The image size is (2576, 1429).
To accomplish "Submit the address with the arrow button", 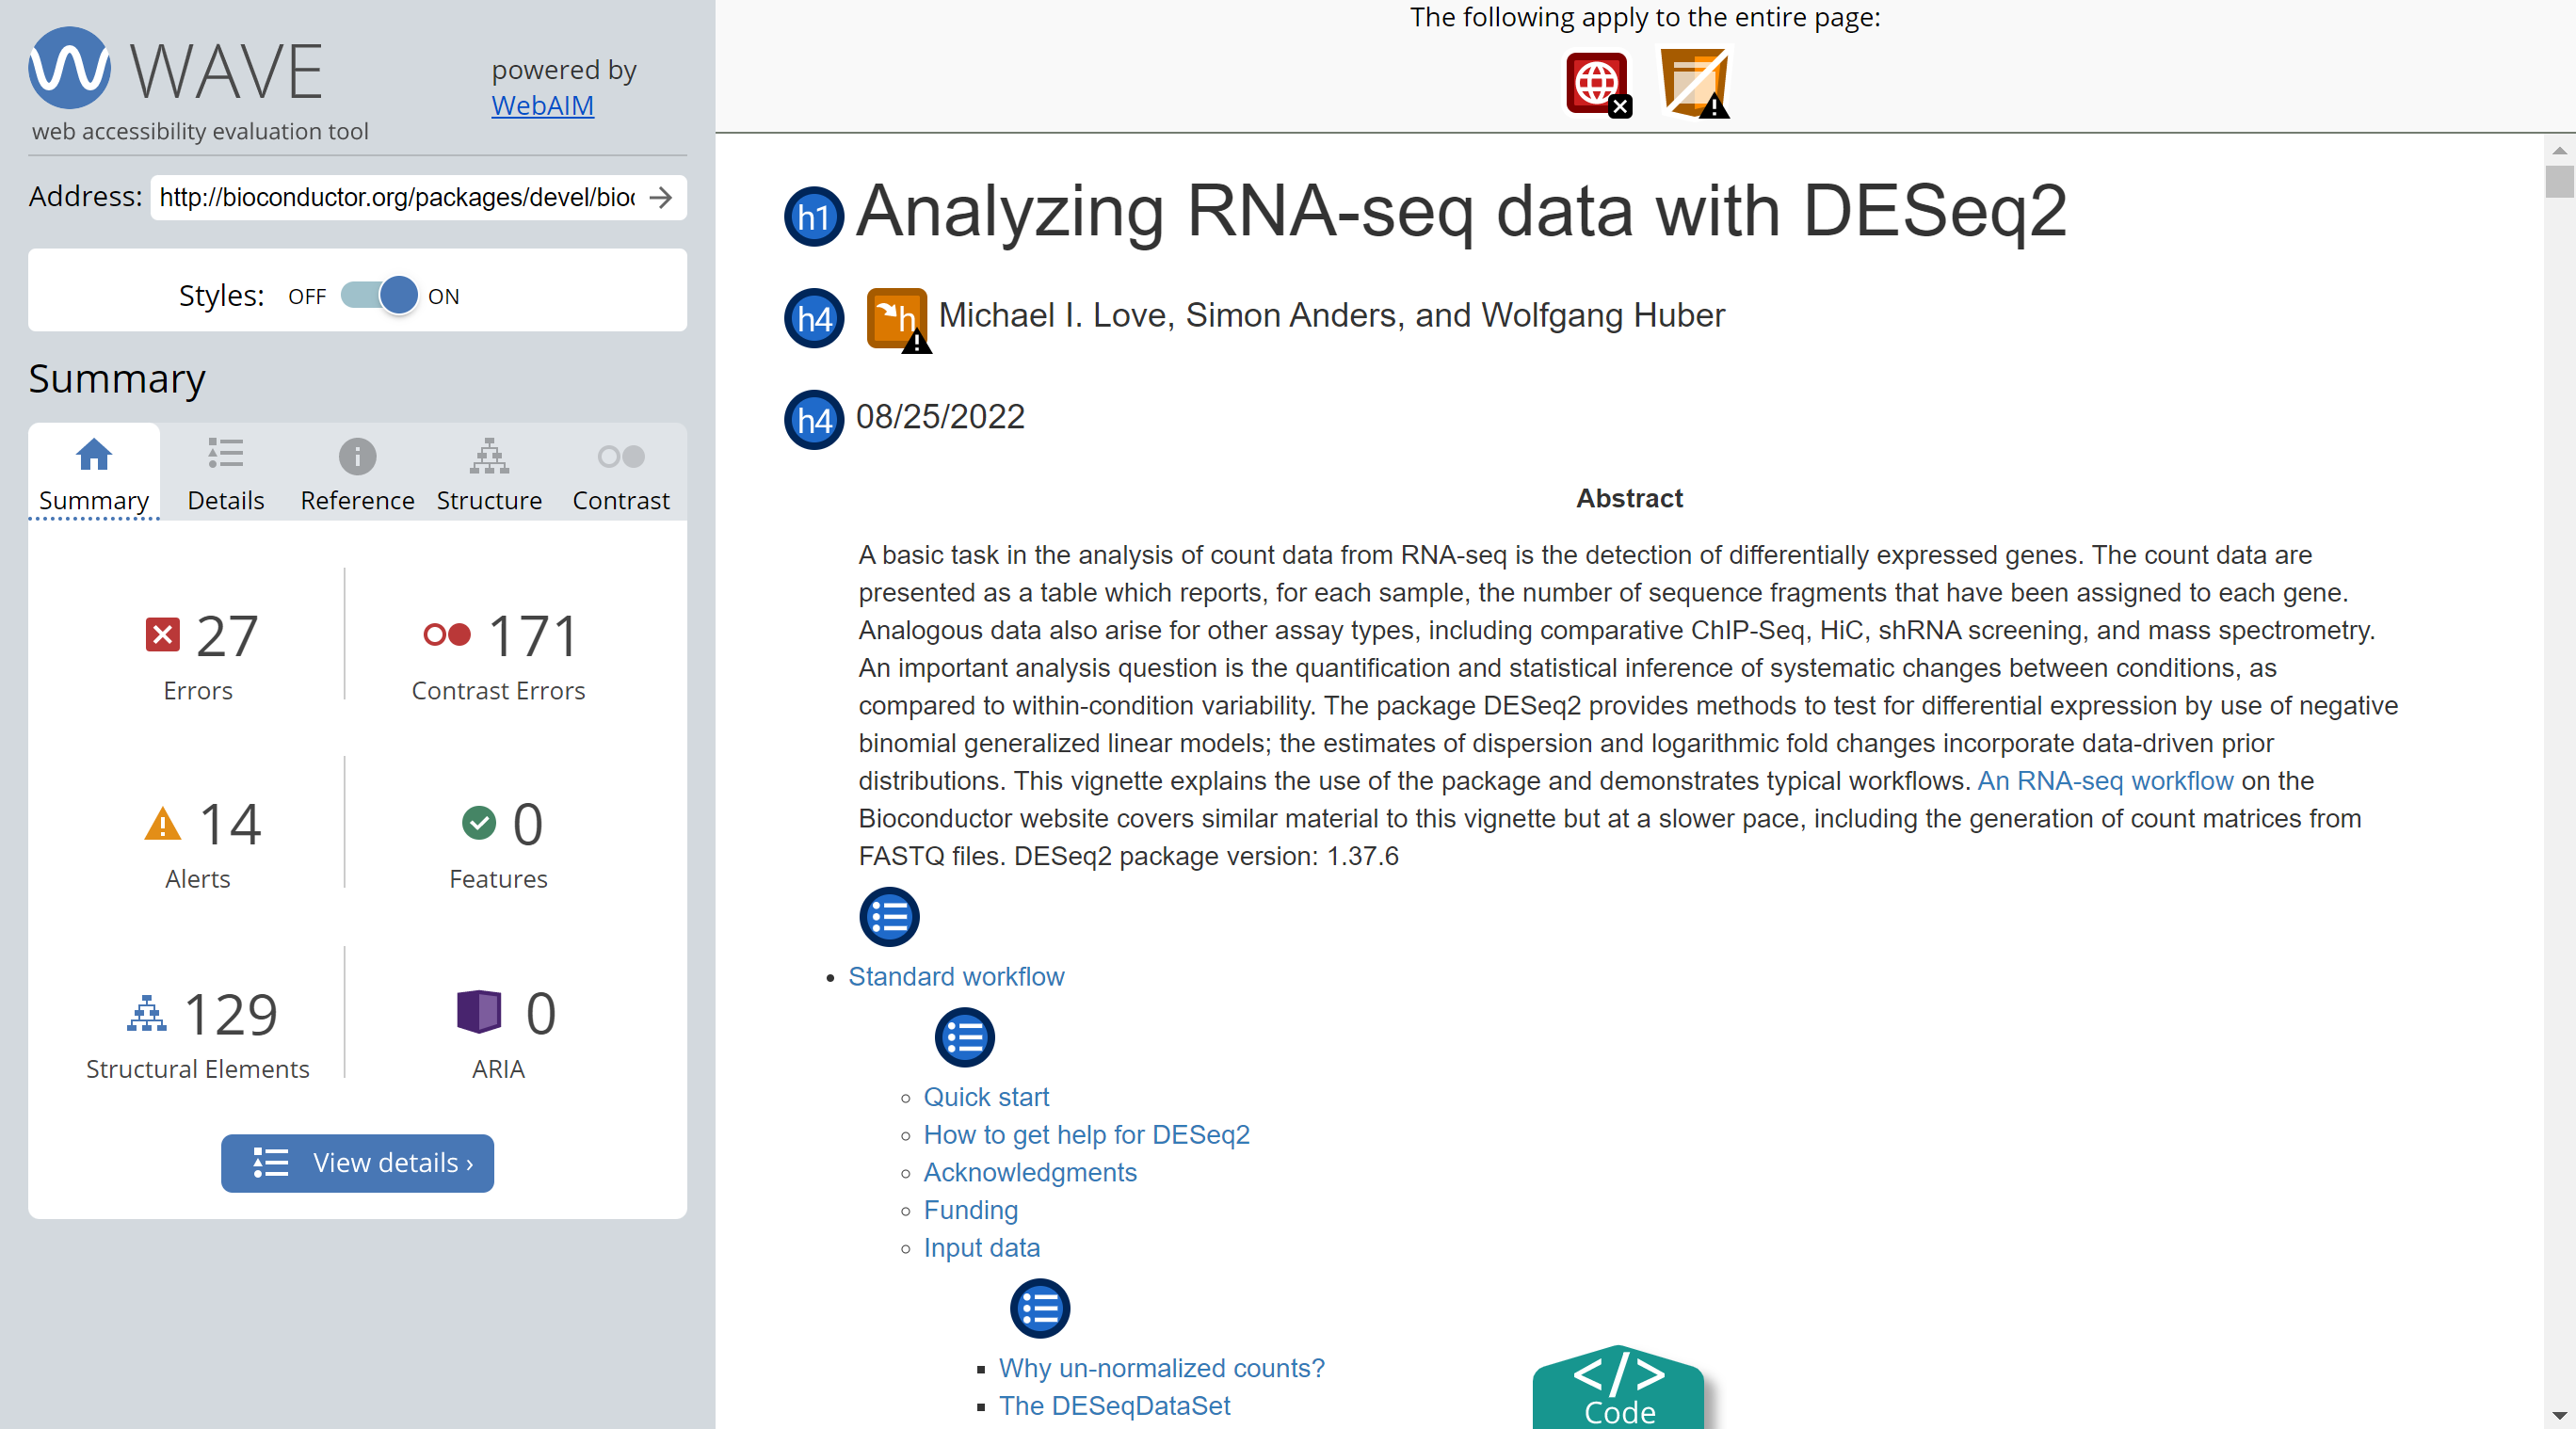I will [660, 197].
